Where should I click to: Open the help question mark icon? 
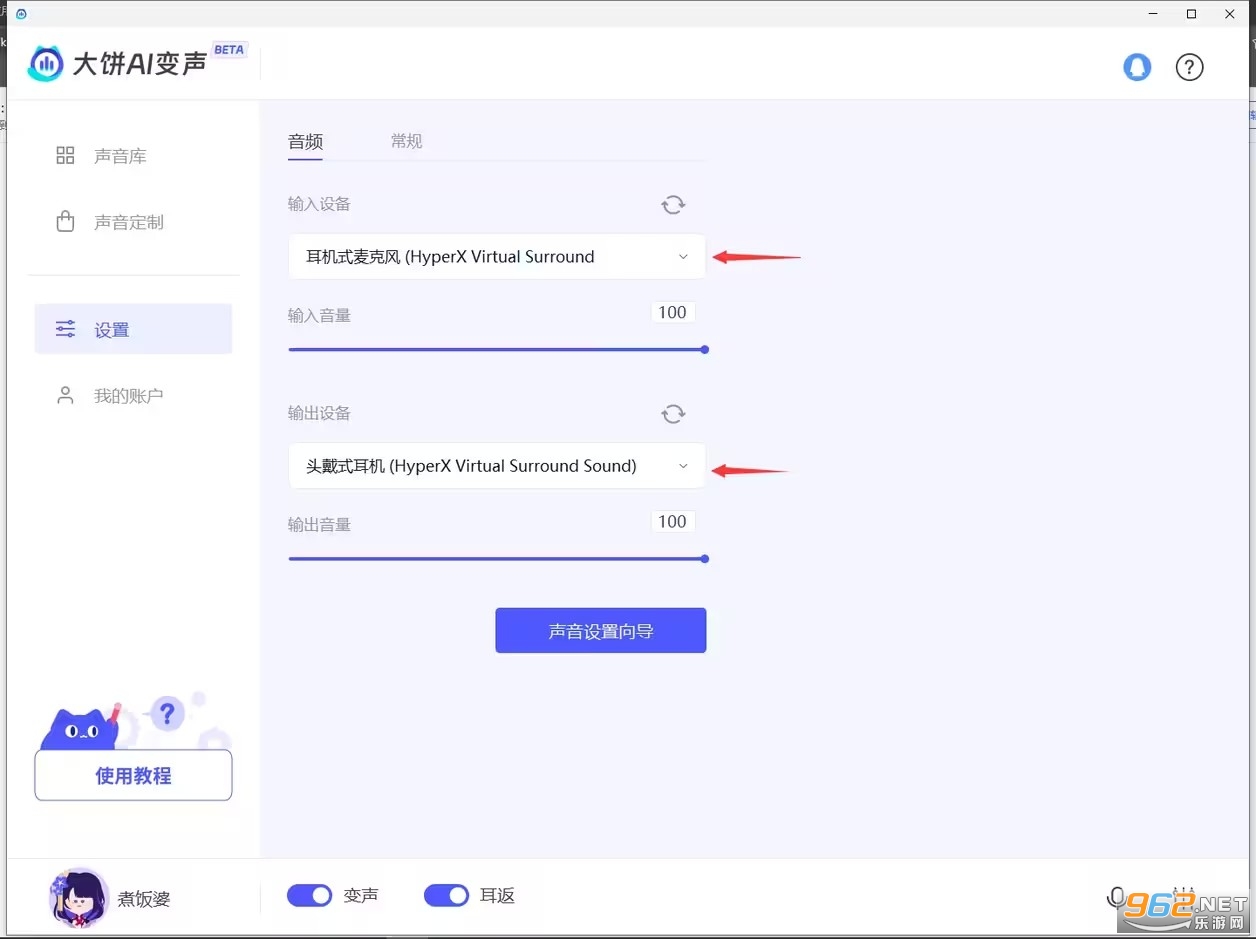click(x=1189, y=67)
